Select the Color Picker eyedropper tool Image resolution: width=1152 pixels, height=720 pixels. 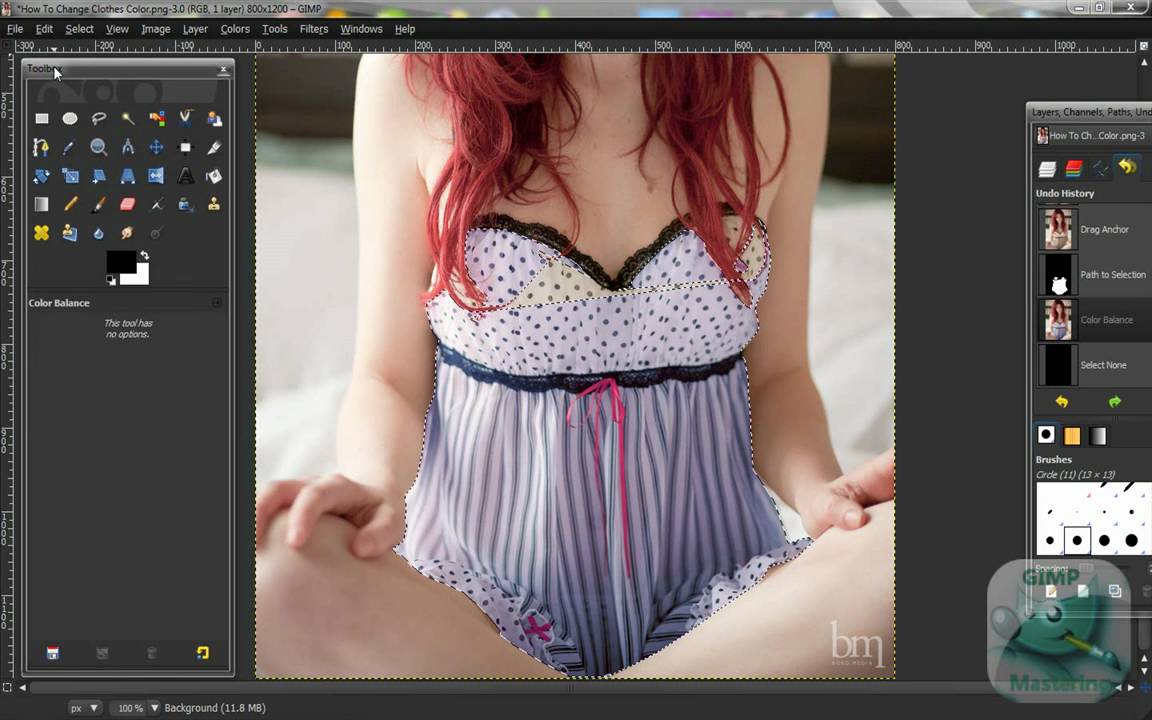pos(70,147)
